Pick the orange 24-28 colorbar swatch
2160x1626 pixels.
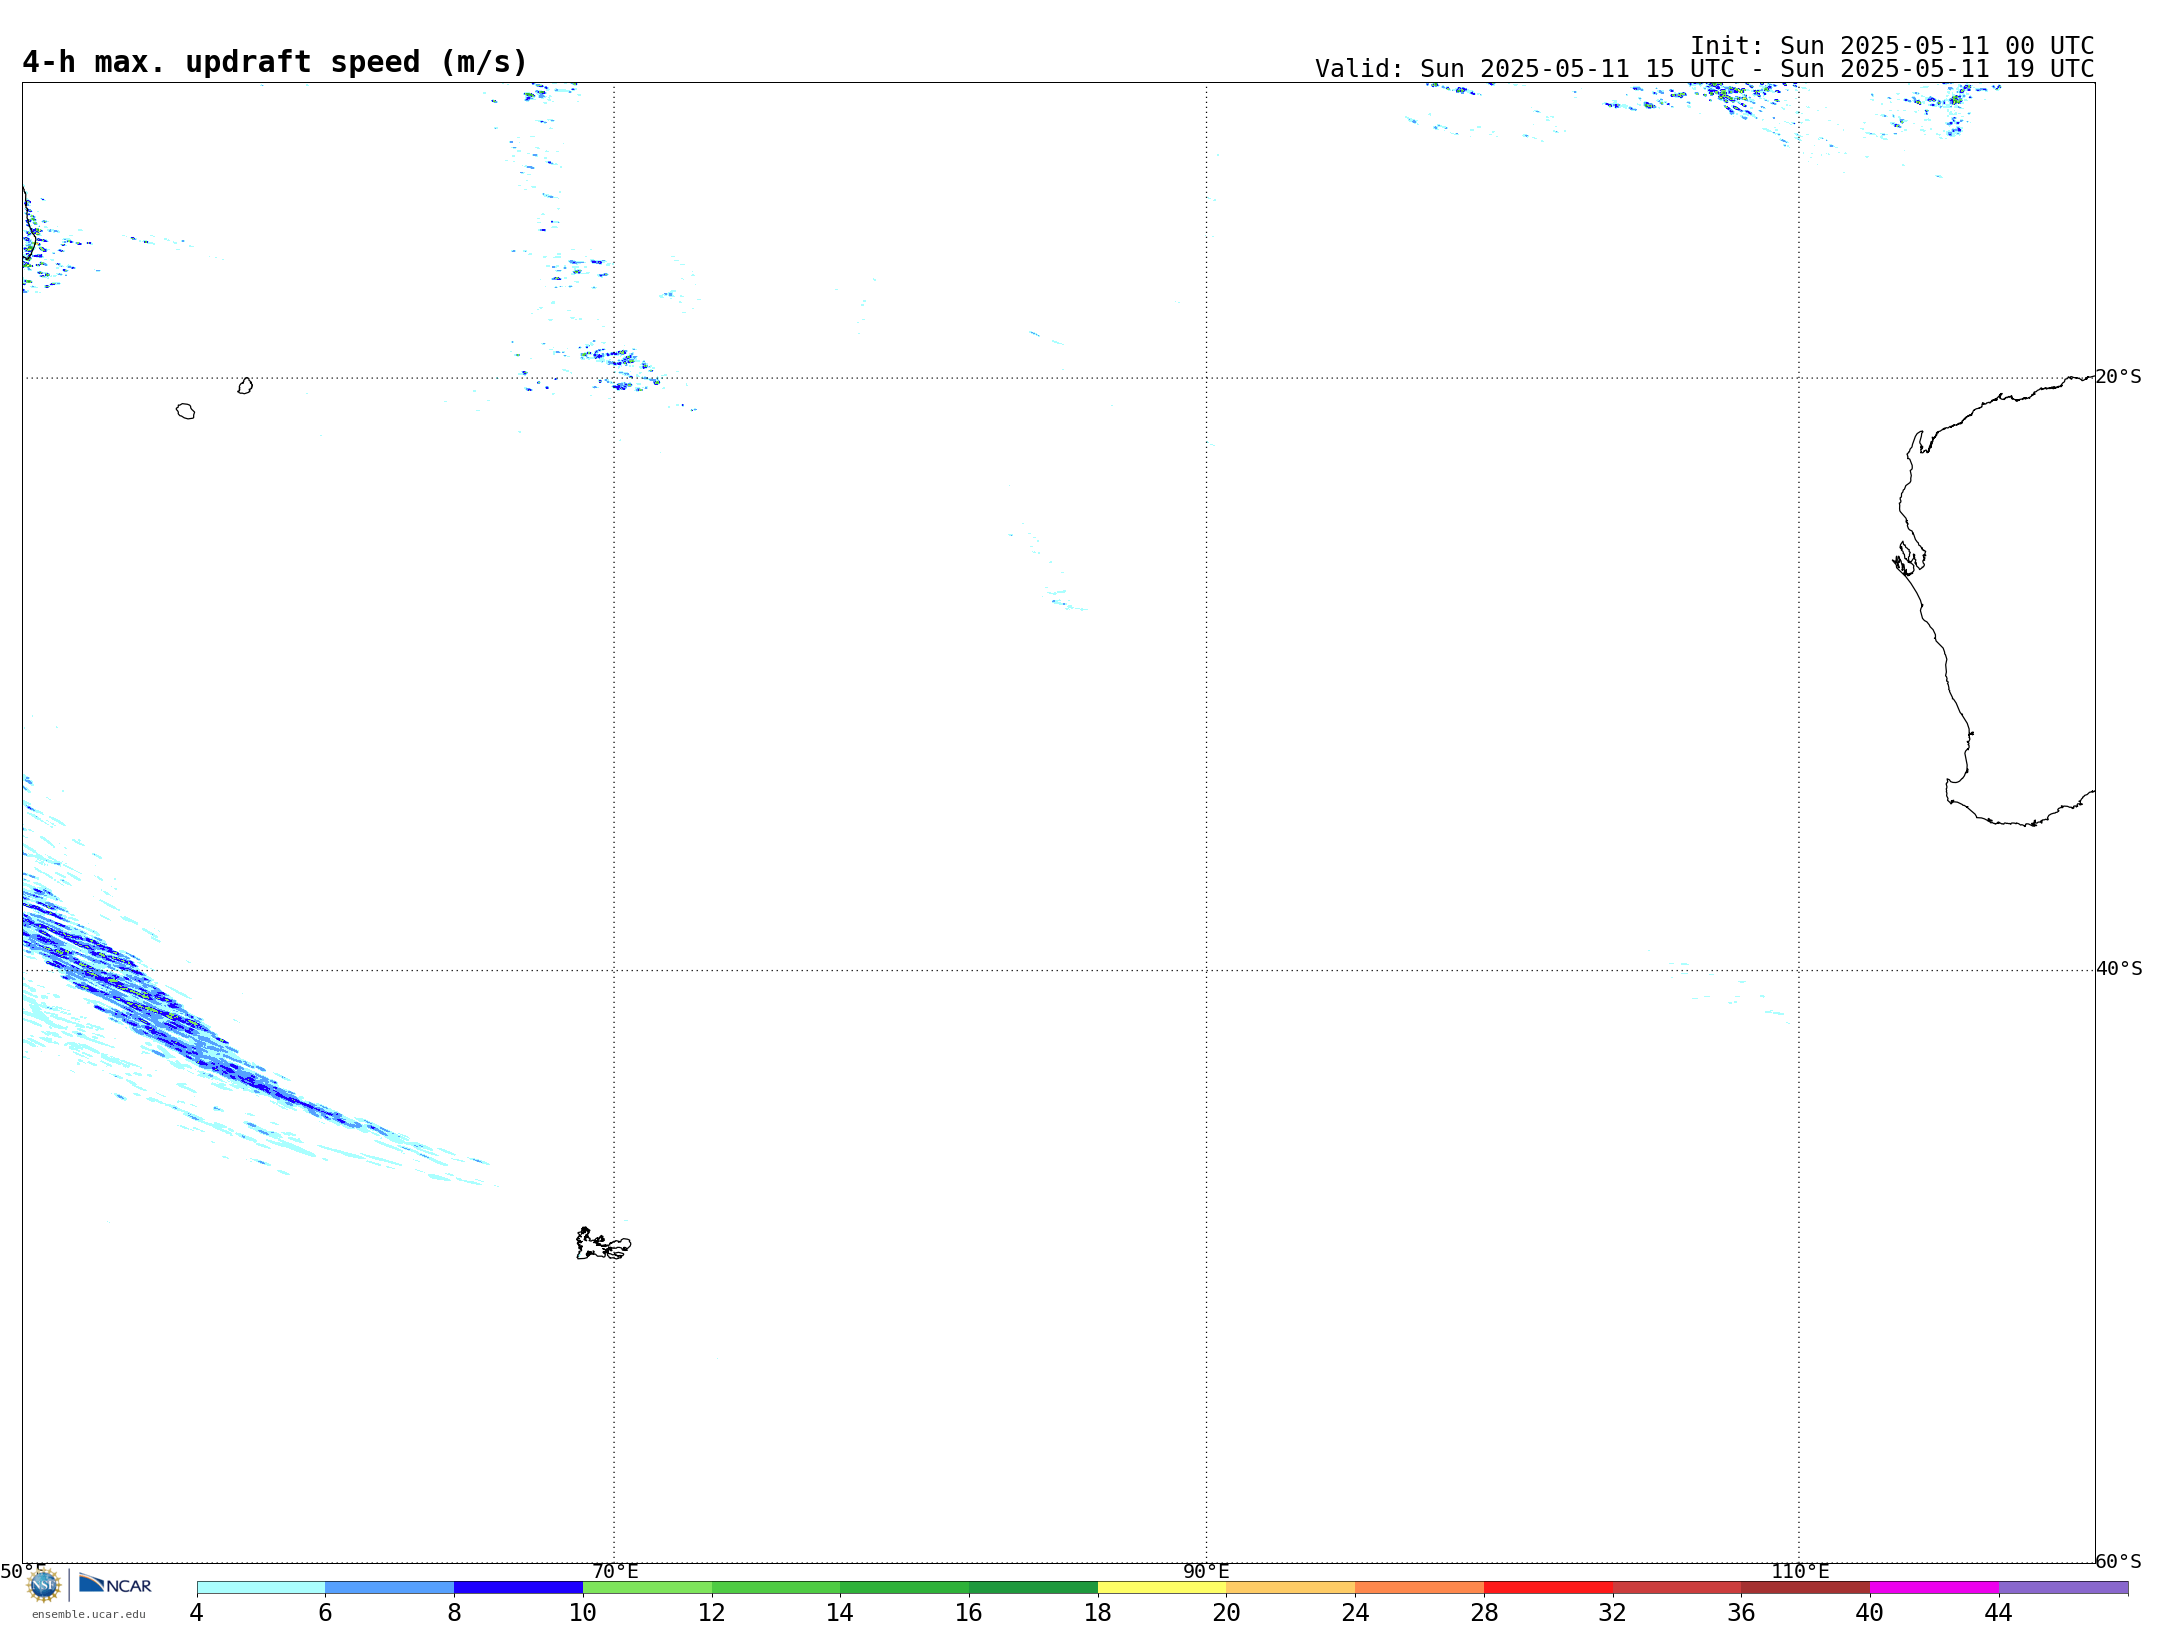pyautogui.click(x=1420, y=1588)
